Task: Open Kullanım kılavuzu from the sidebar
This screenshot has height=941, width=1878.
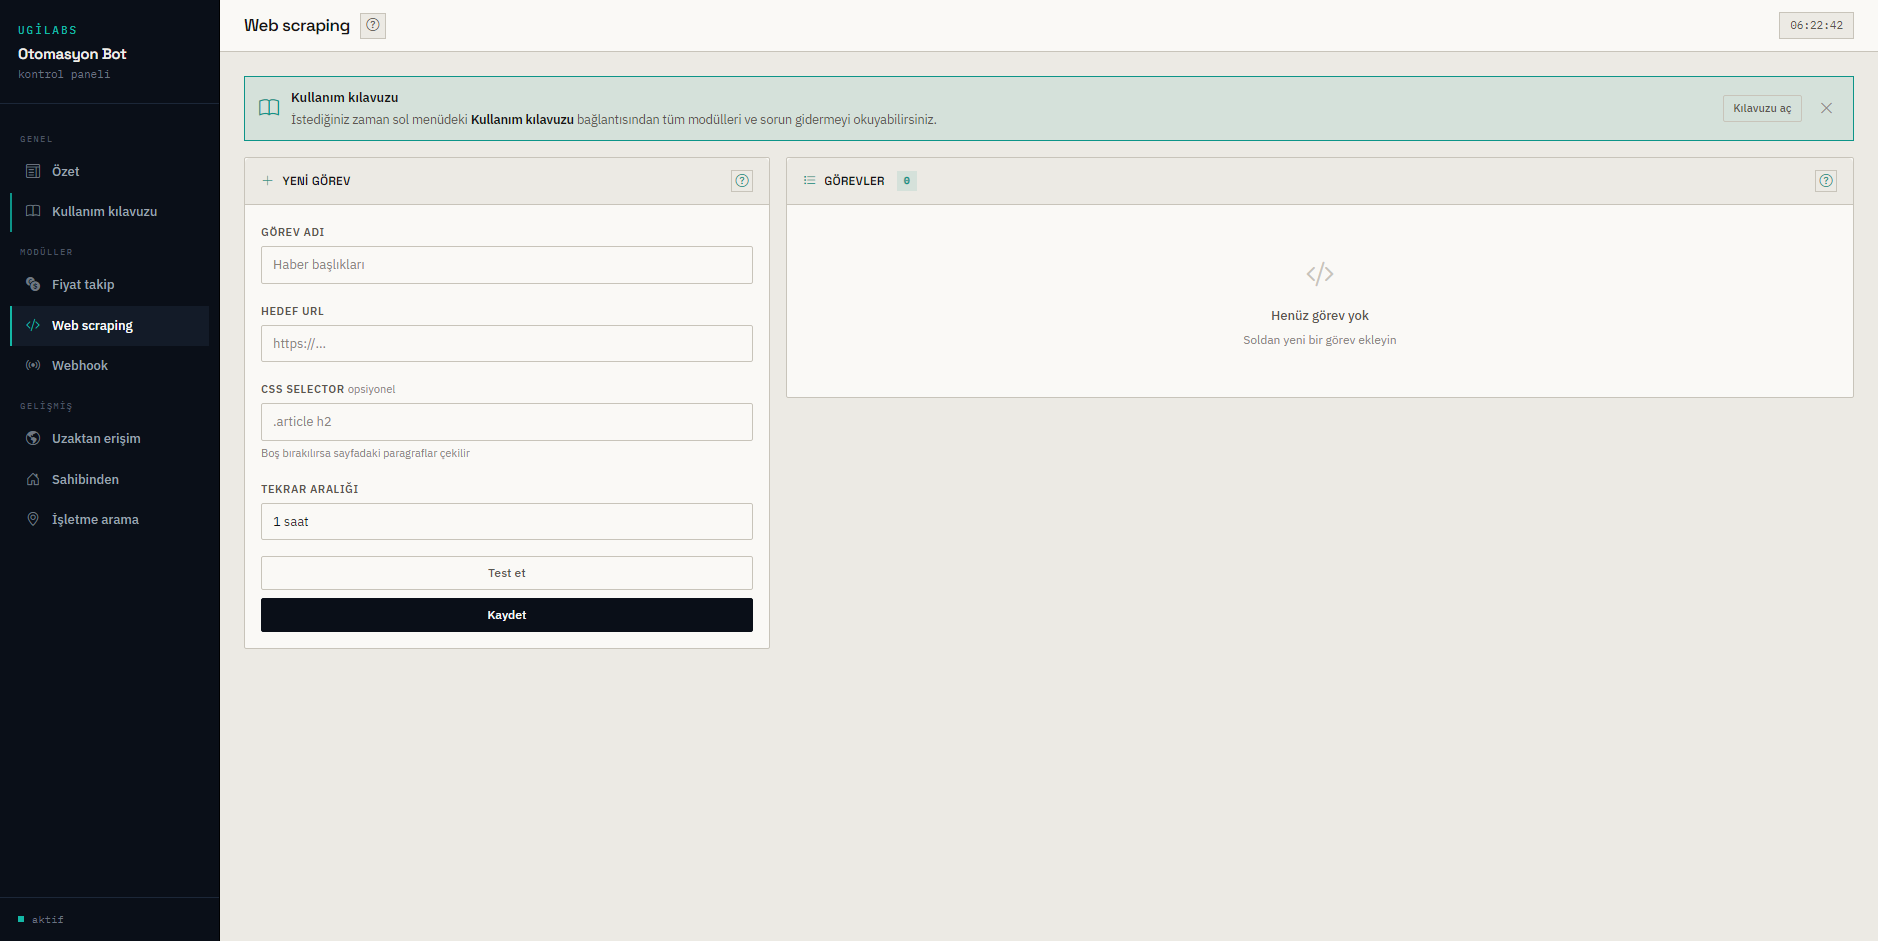Action: click(x=110, y=211)
